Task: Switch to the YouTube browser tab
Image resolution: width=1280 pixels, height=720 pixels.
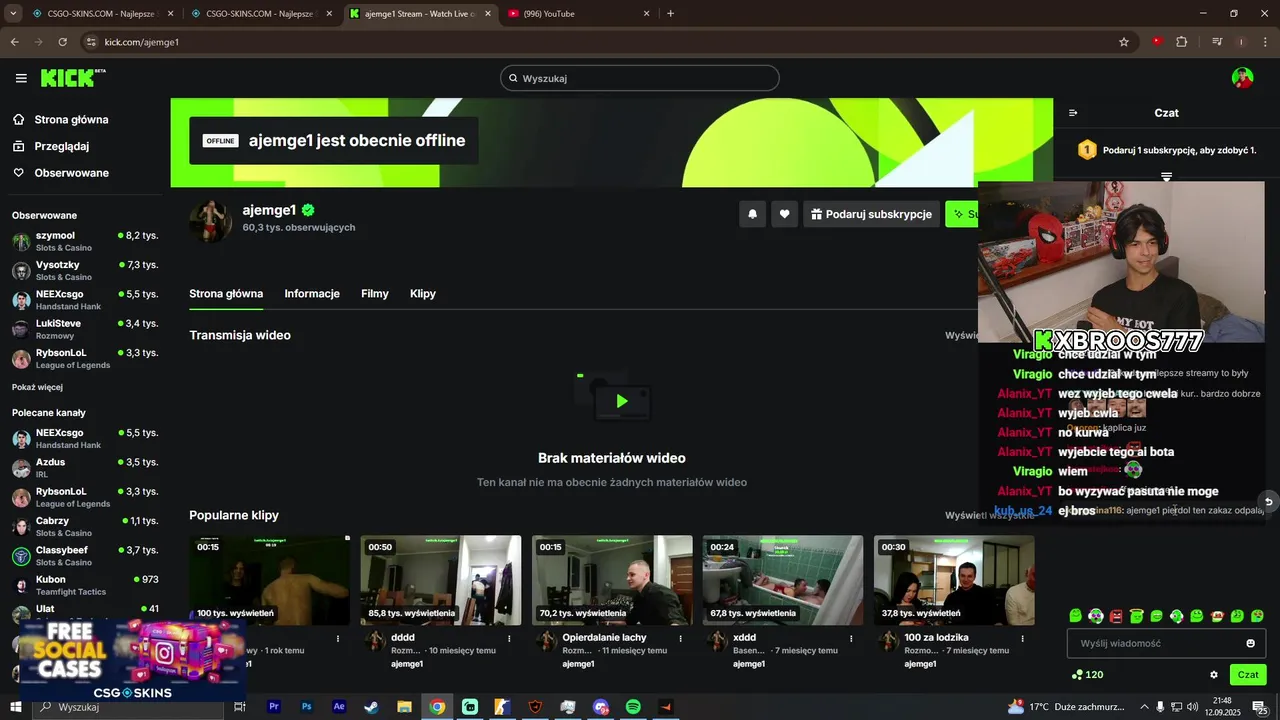Action: 580,14
